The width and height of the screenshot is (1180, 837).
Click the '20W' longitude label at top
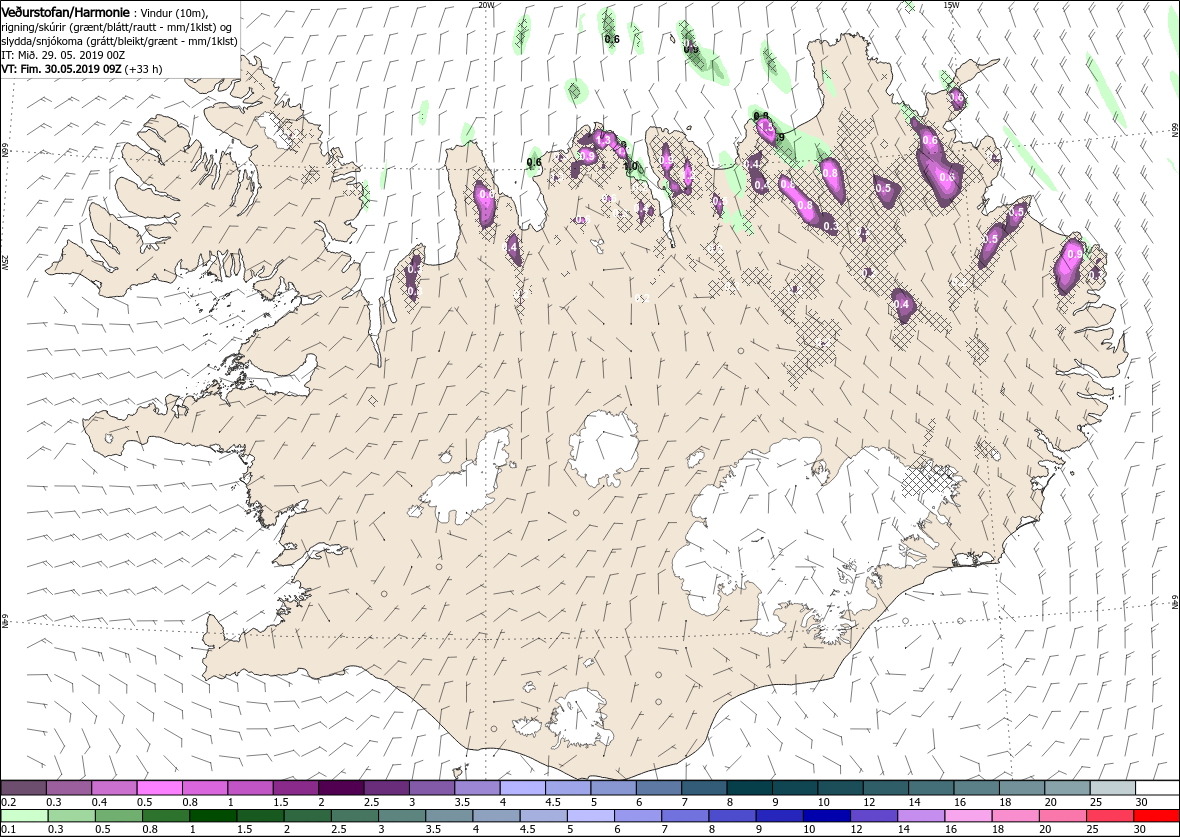487,5
